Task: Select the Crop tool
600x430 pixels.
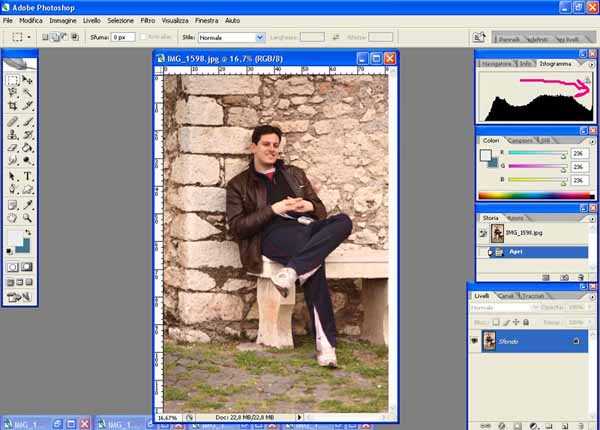Action: (x=13, y=105)
